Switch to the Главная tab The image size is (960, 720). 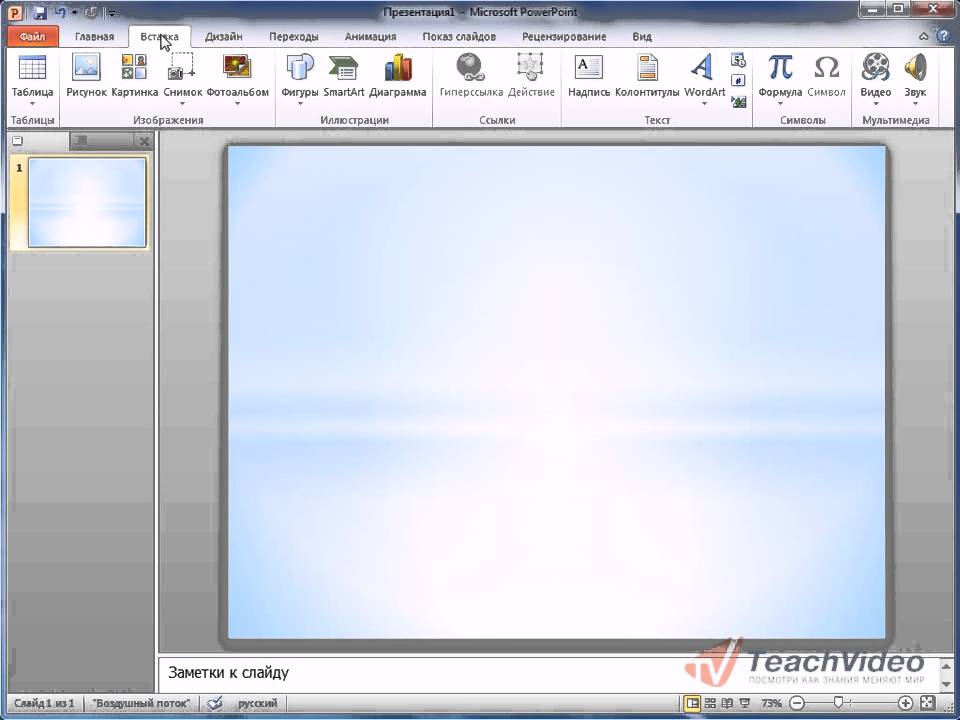coord(94,37)
